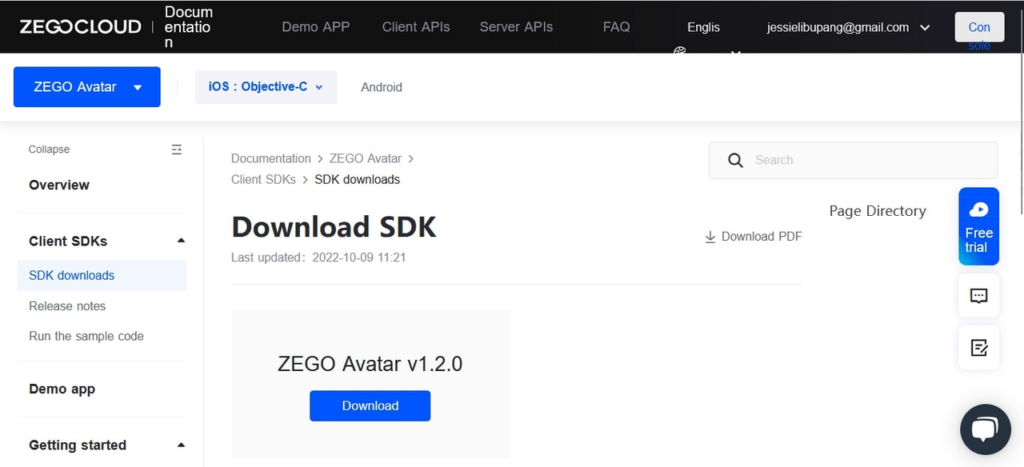Viewport: 1024px width, 467px height.
Task: Open the message feedback icon
Action: click(978, 296)
